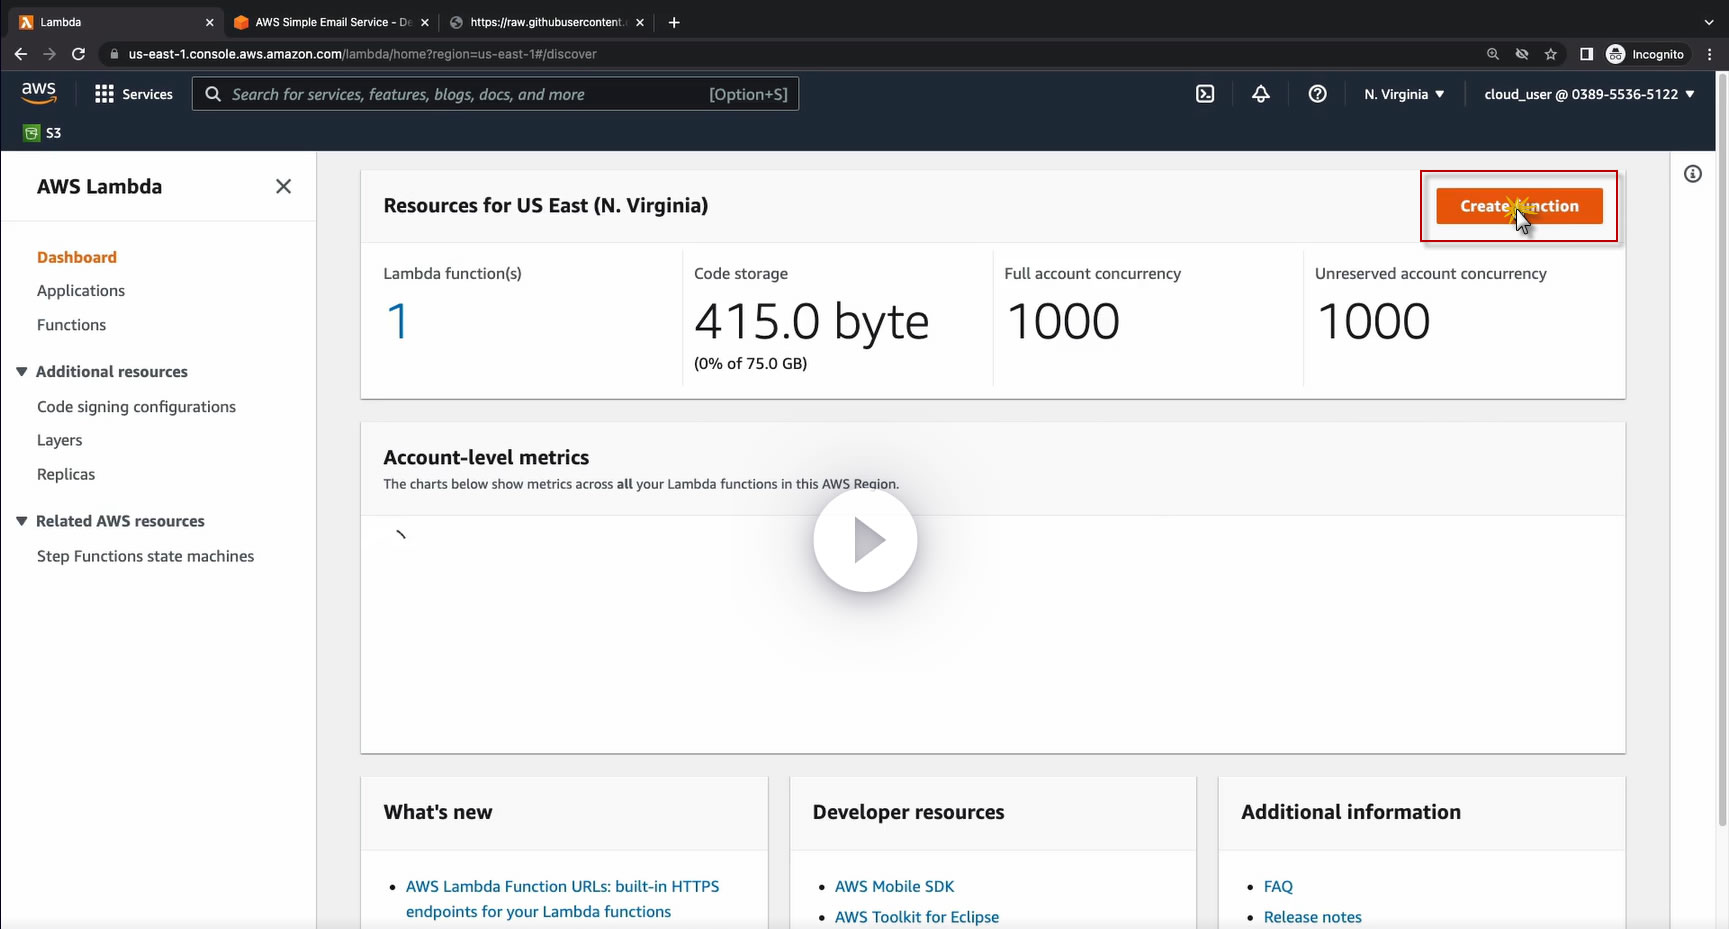This screenshot has width=1729, height=929.
Task: Open the AWS Mobile SDK link
Action: tap(894, 886)
